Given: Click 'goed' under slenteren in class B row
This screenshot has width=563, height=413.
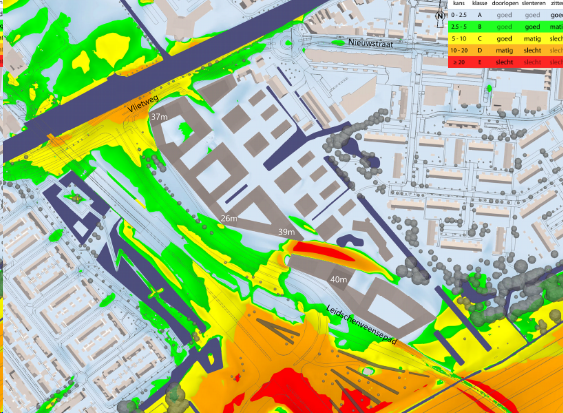Looking at the screenshot, I should 532,27.
